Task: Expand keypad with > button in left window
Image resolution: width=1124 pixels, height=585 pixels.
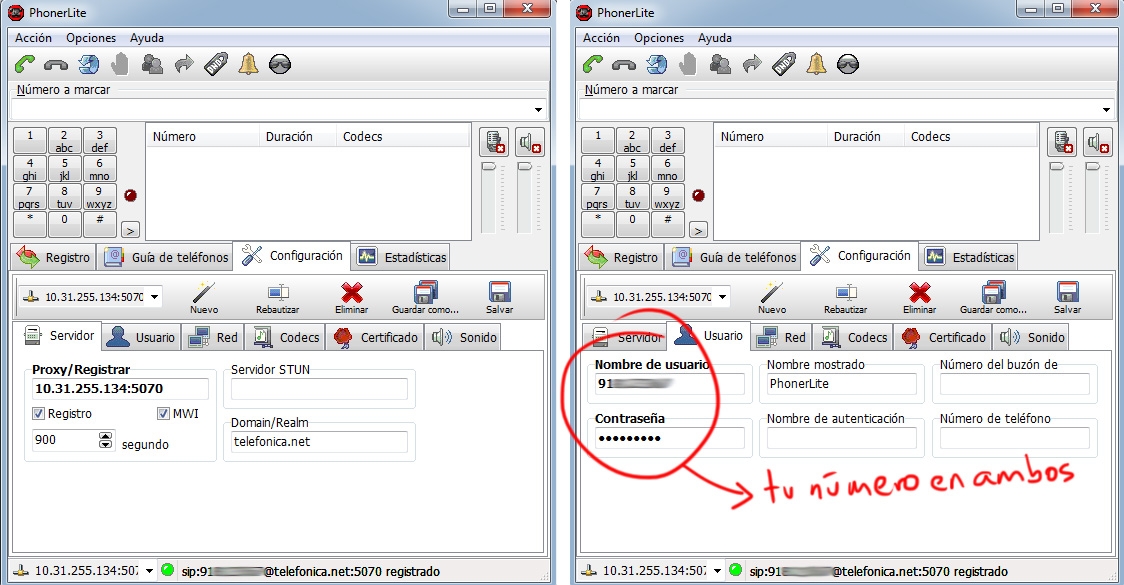Action: (x=130, y=230)
